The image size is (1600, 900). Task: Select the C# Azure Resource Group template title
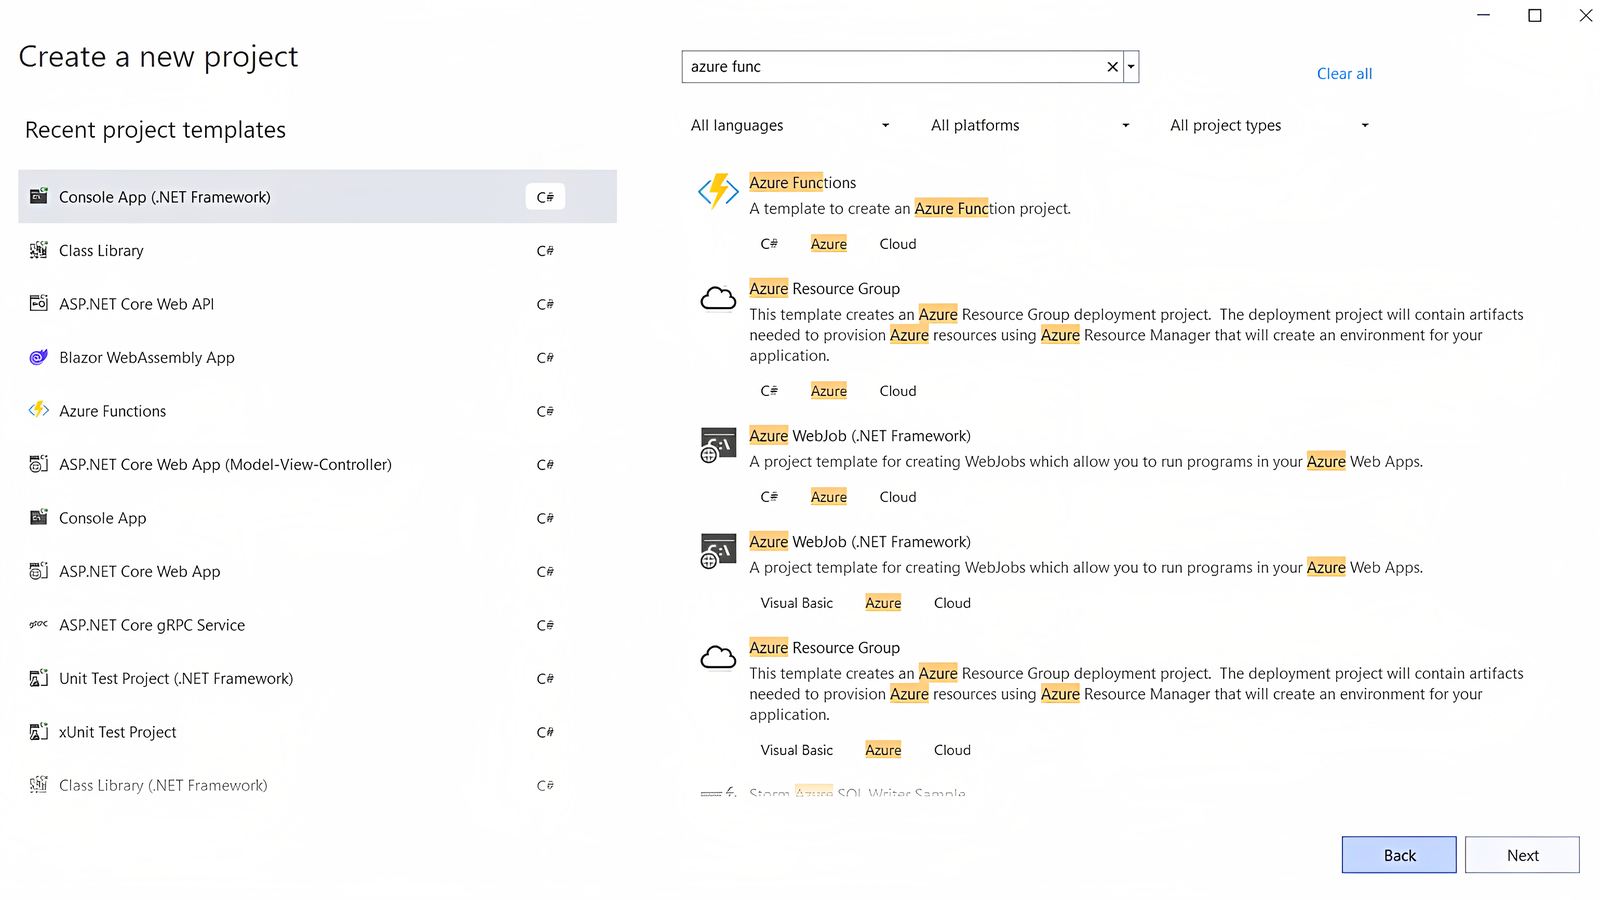(x=824, y=289)
